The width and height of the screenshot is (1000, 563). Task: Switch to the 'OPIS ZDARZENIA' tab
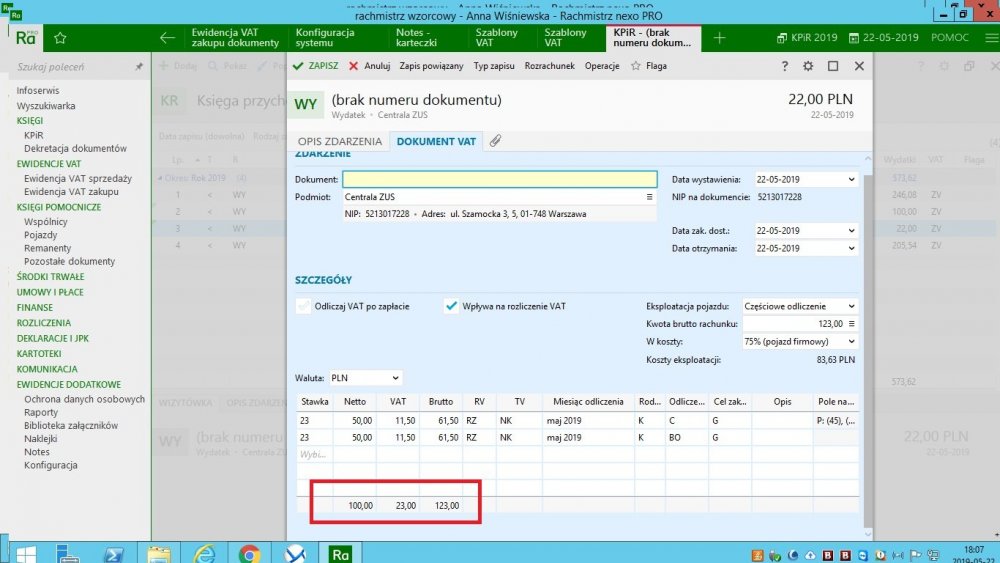coord(340,142)
